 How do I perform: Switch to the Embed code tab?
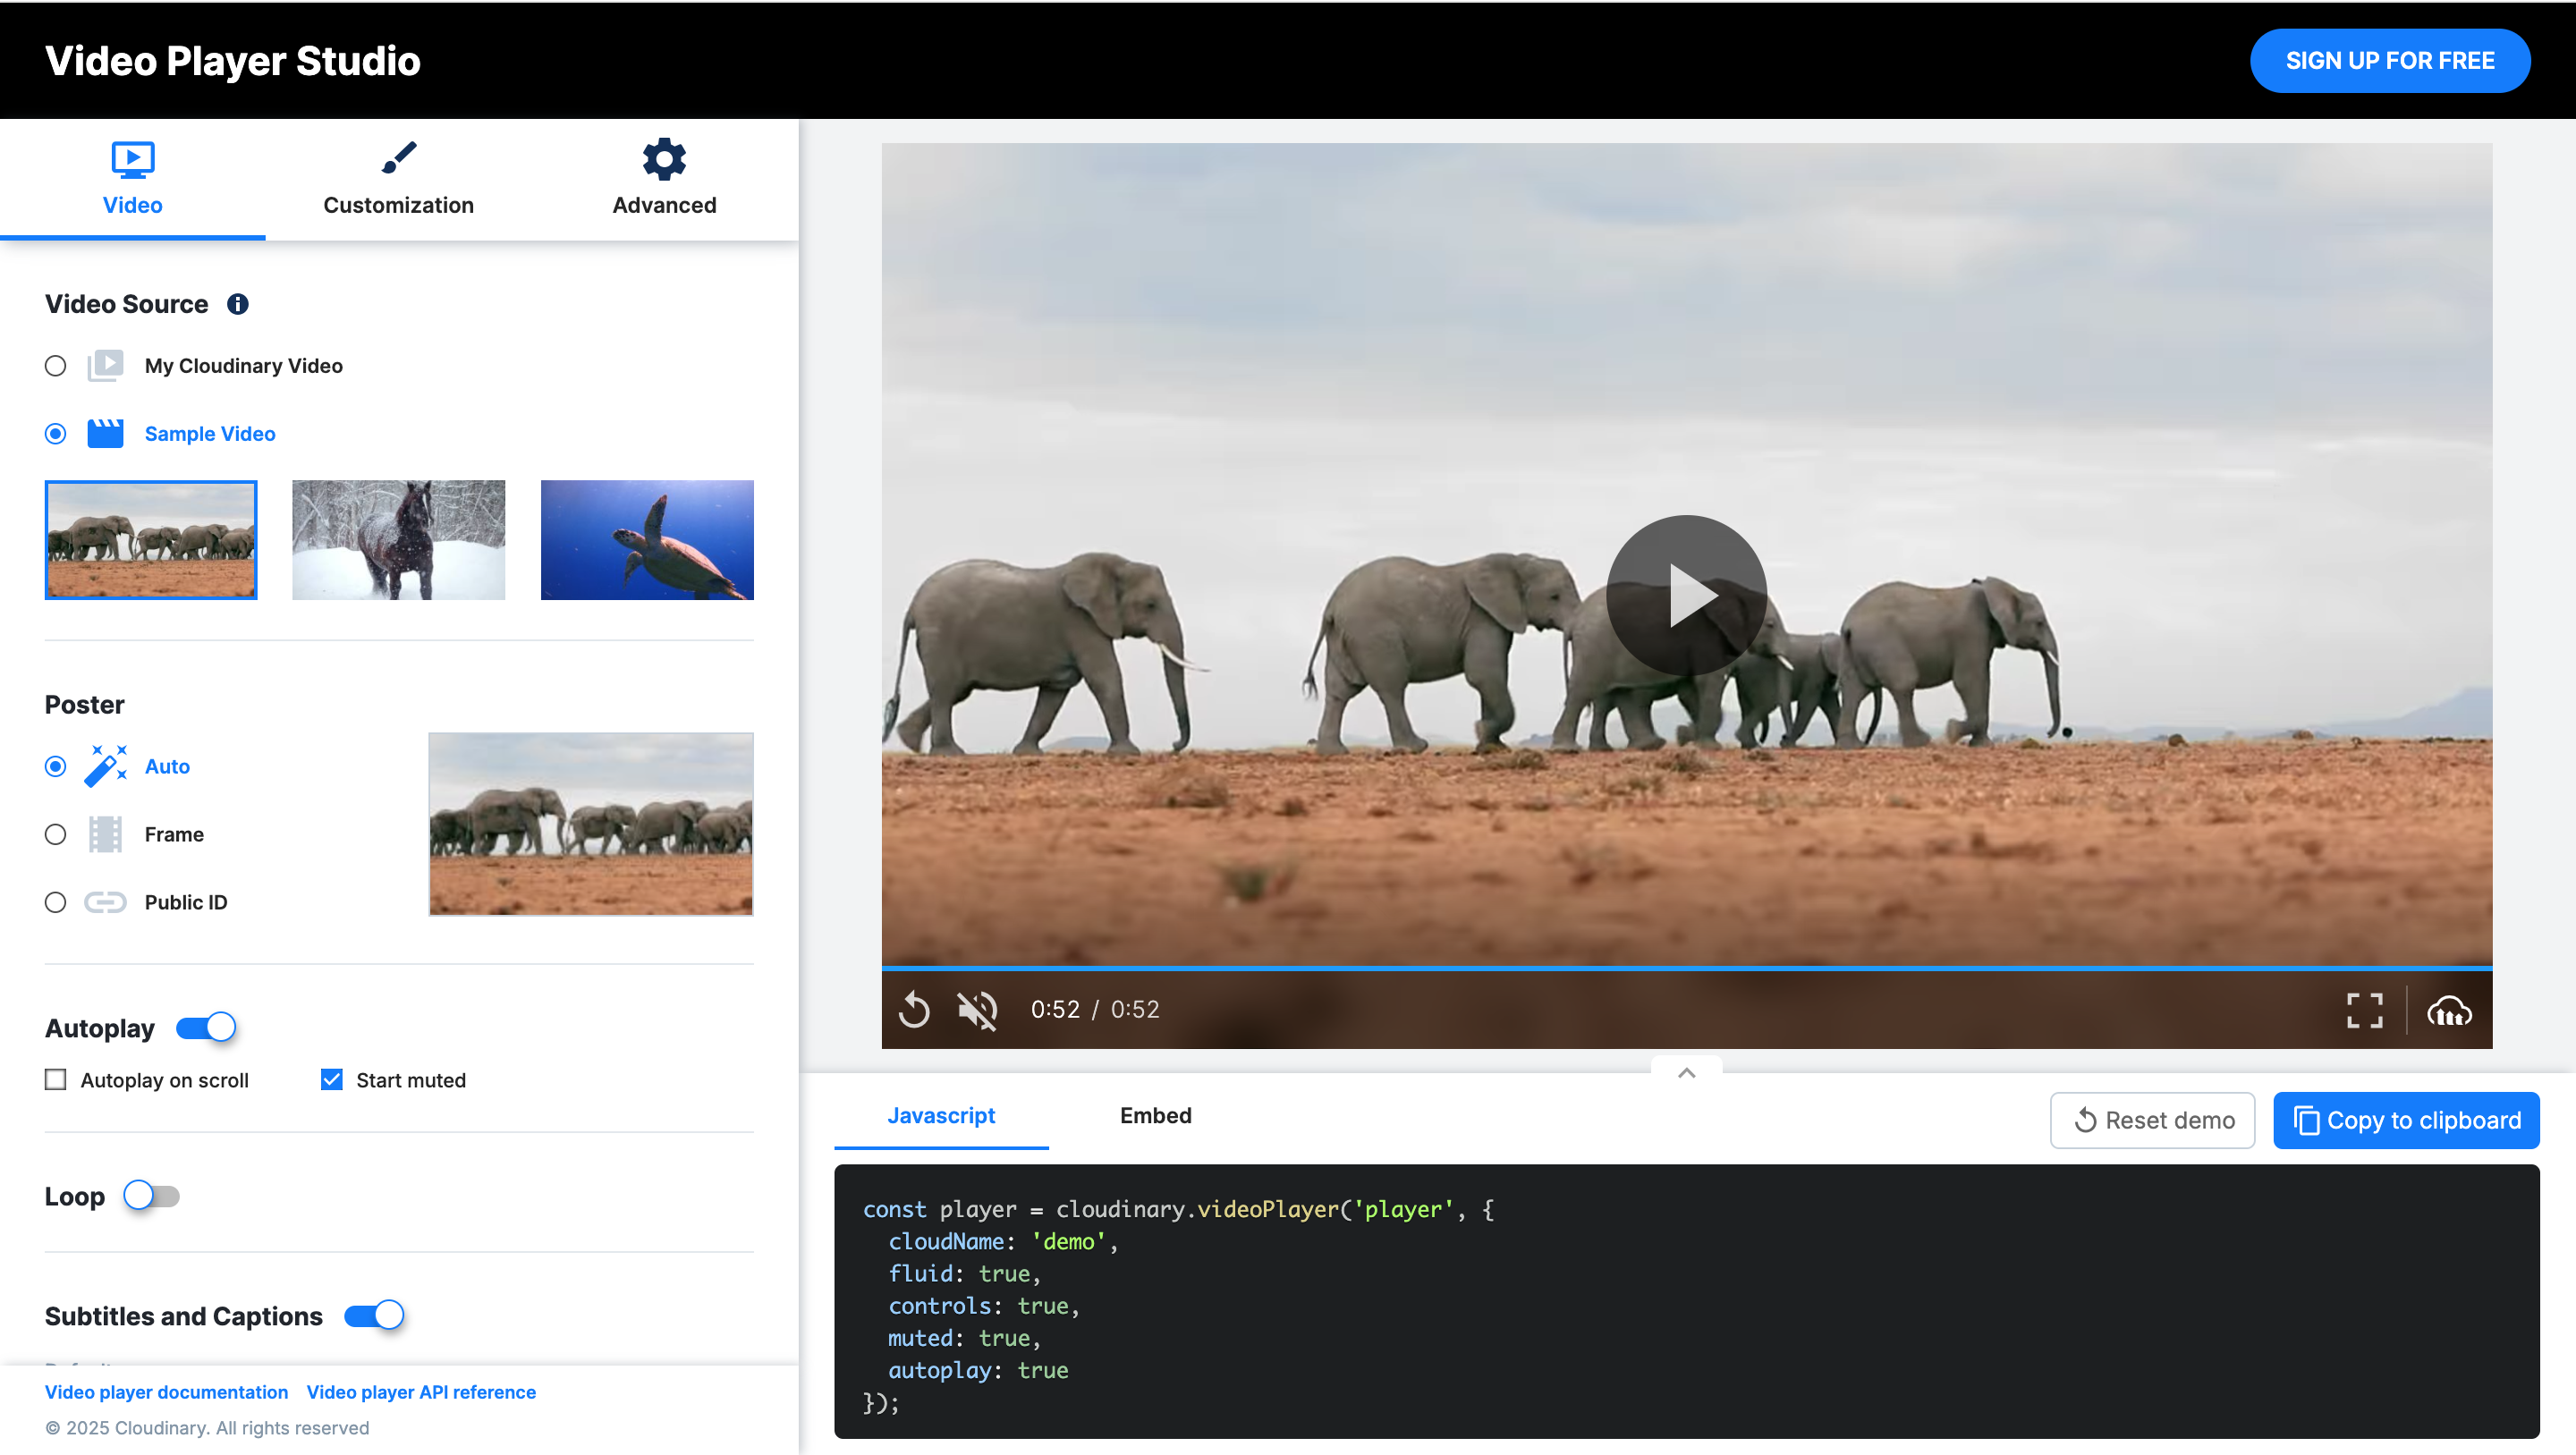1156,1116
